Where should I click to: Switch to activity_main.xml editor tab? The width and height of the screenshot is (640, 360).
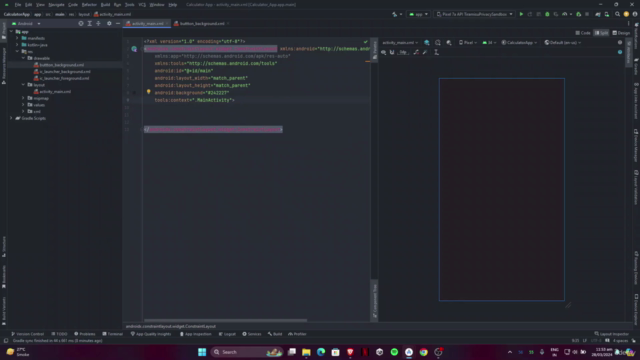147,24
